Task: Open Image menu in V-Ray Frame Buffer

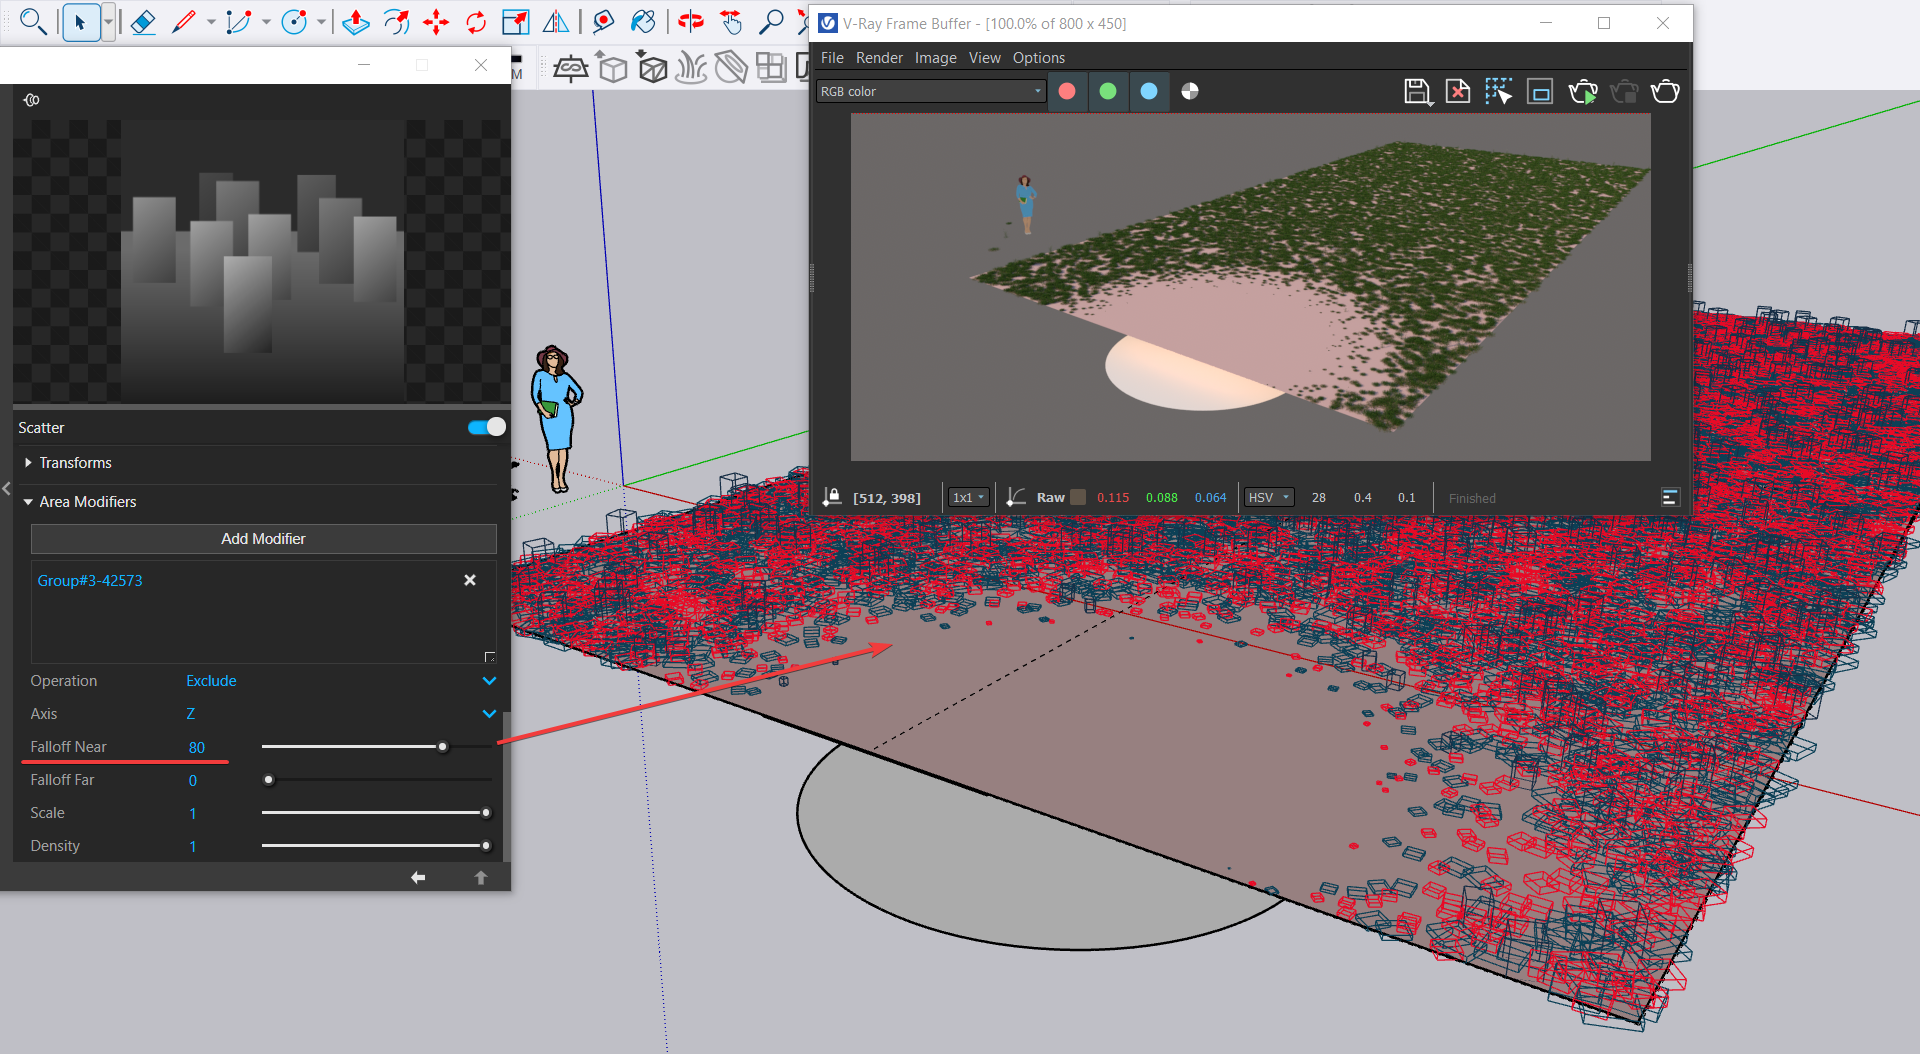Action: tap(935, 58)
